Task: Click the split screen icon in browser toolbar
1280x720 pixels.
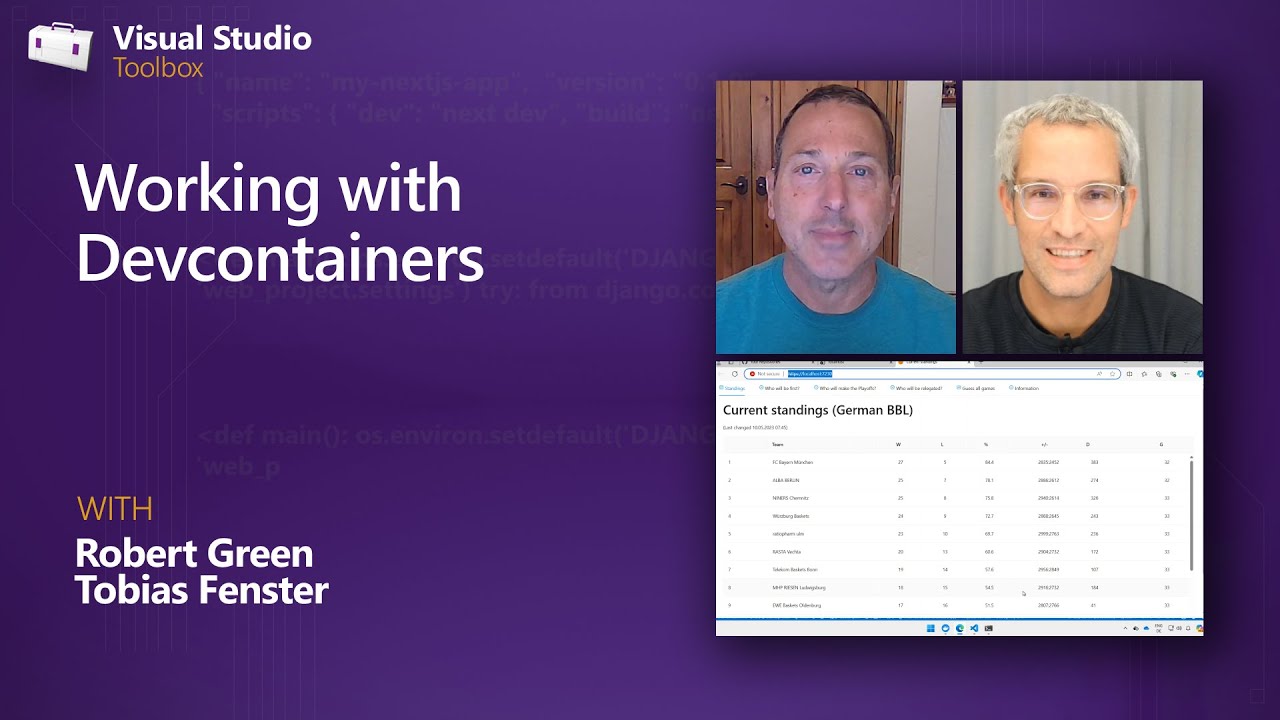Action: coord(1129,374)
